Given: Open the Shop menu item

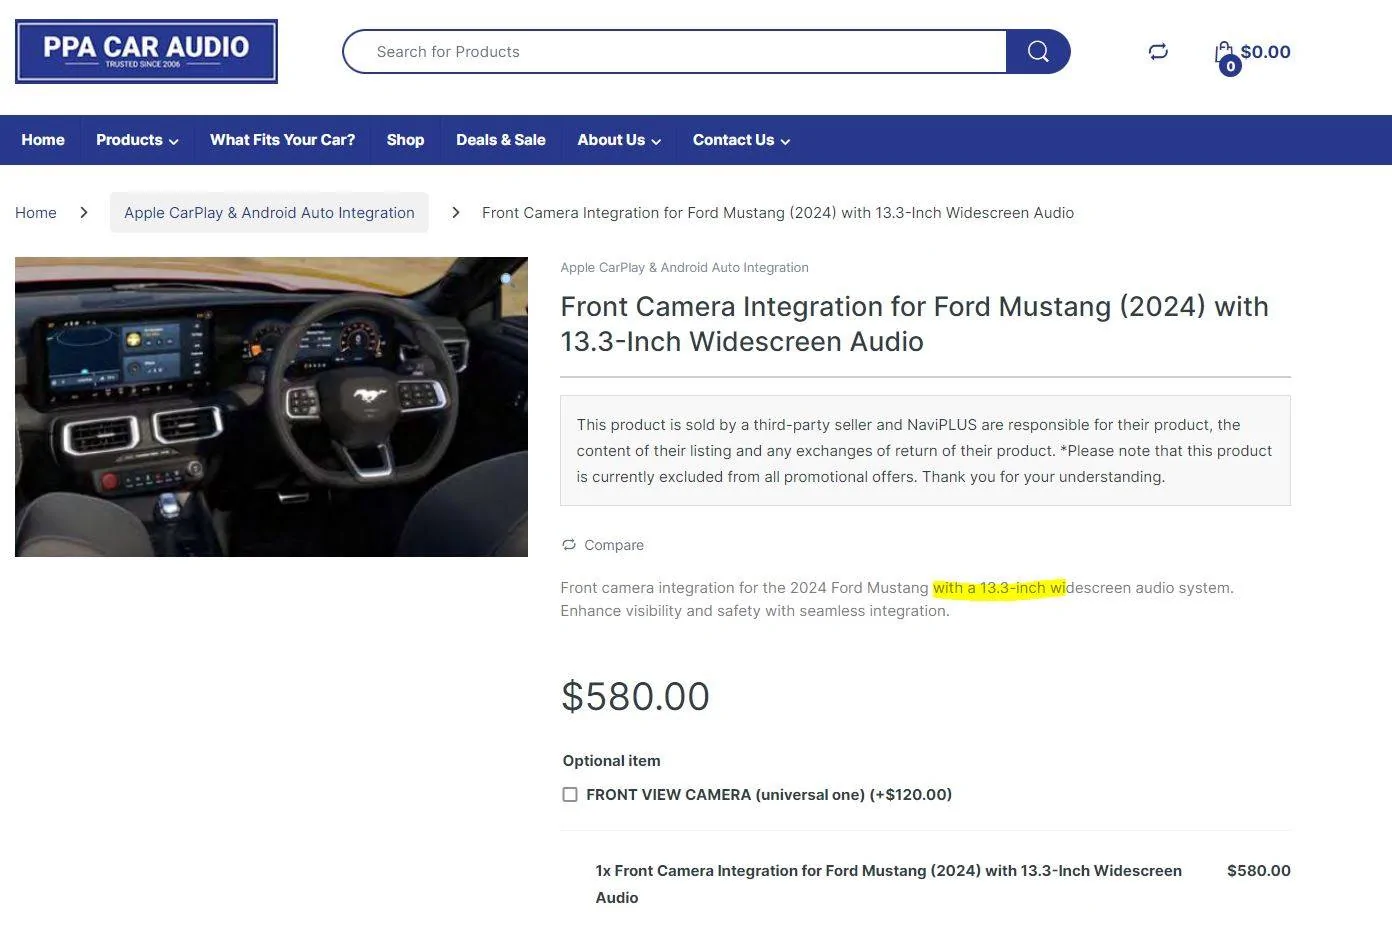Looking at the screenshot, I should point(405,140).
